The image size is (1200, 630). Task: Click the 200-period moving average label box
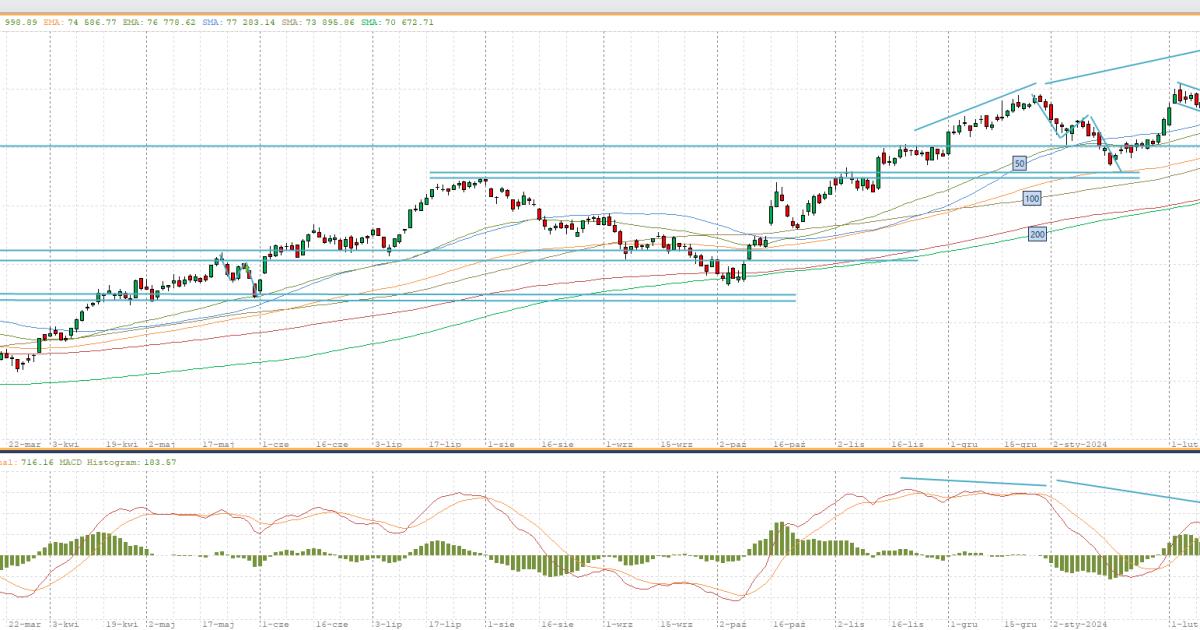point(1038,234)
